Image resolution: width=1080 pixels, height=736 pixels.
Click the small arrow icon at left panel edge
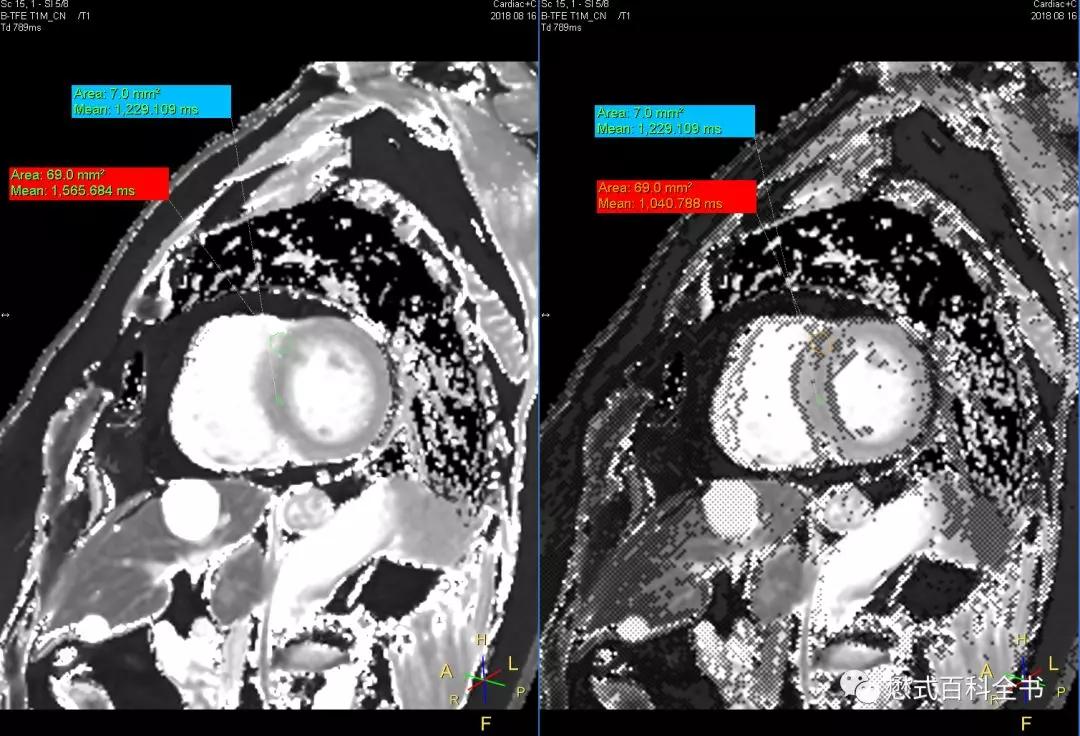[x=5, y=315]
